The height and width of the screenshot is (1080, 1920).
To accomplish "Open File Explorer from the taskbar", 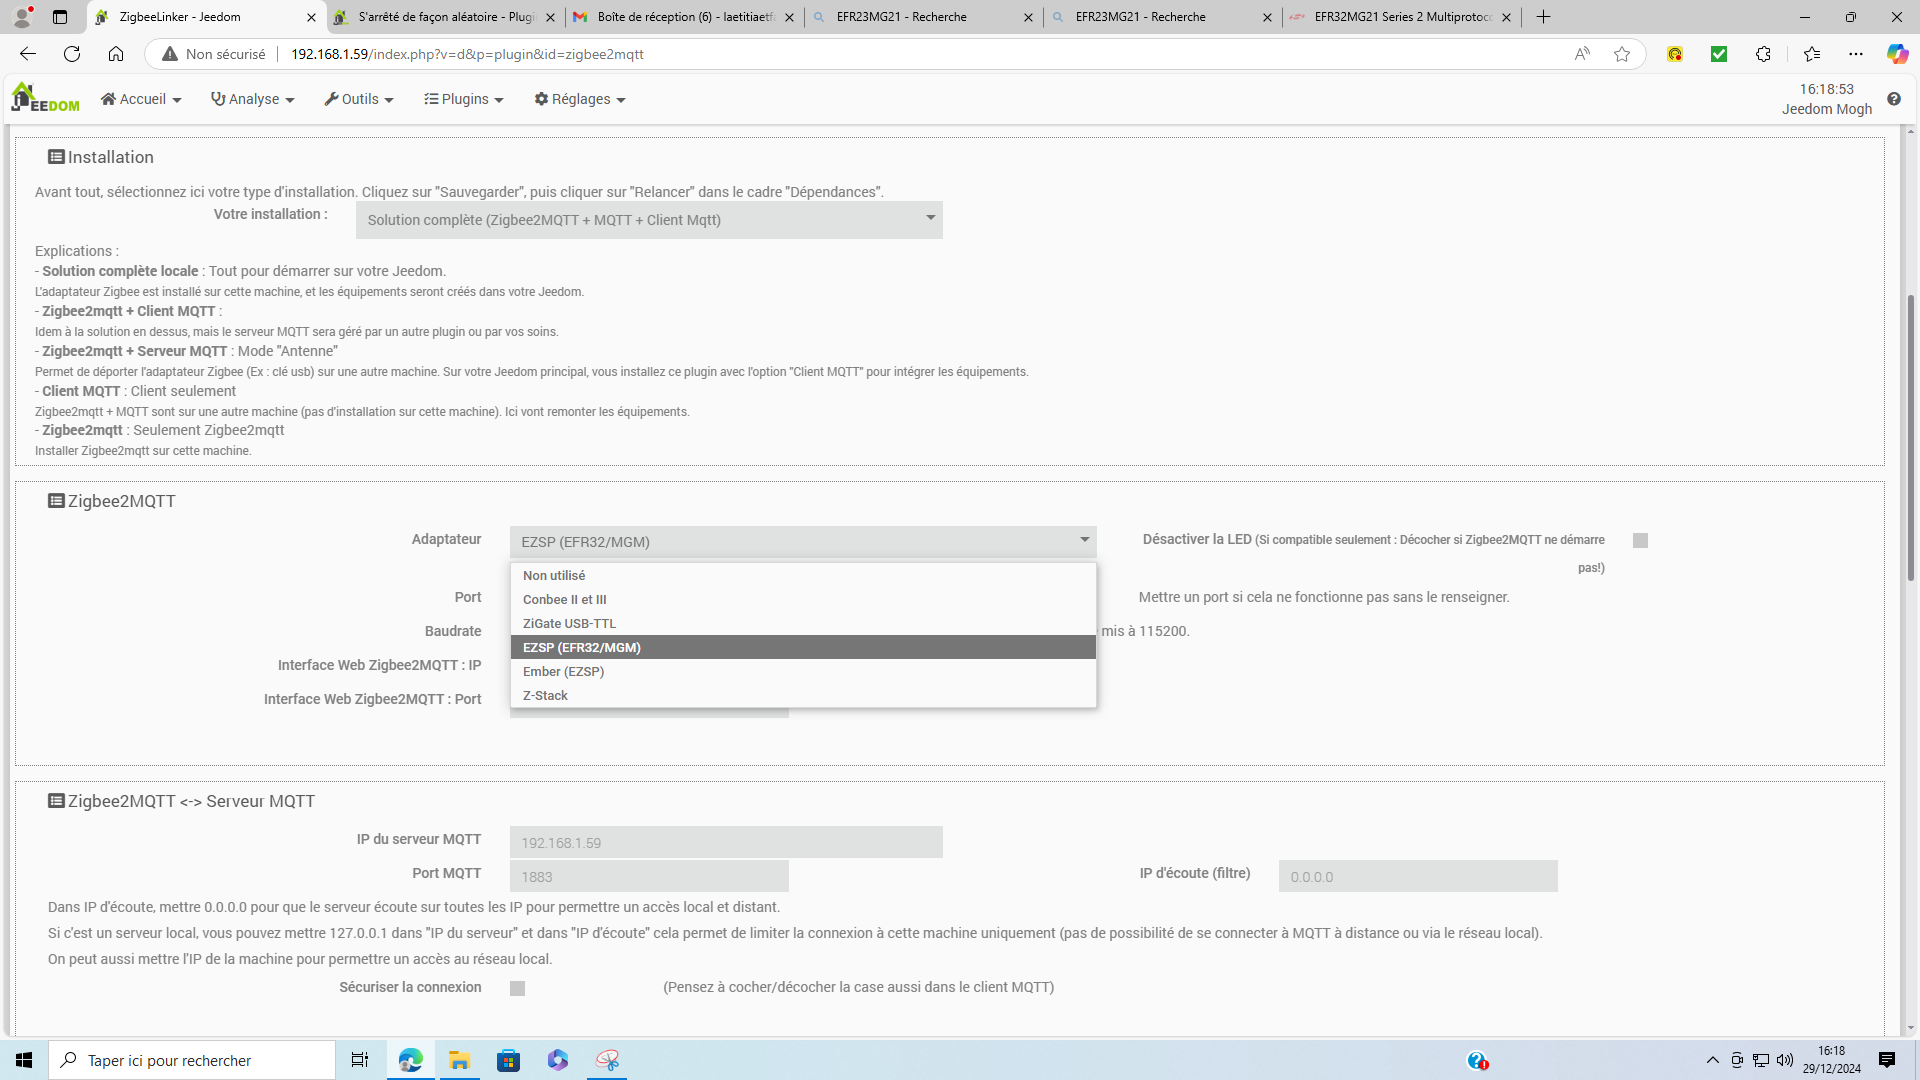I will tap(459, 1060).
